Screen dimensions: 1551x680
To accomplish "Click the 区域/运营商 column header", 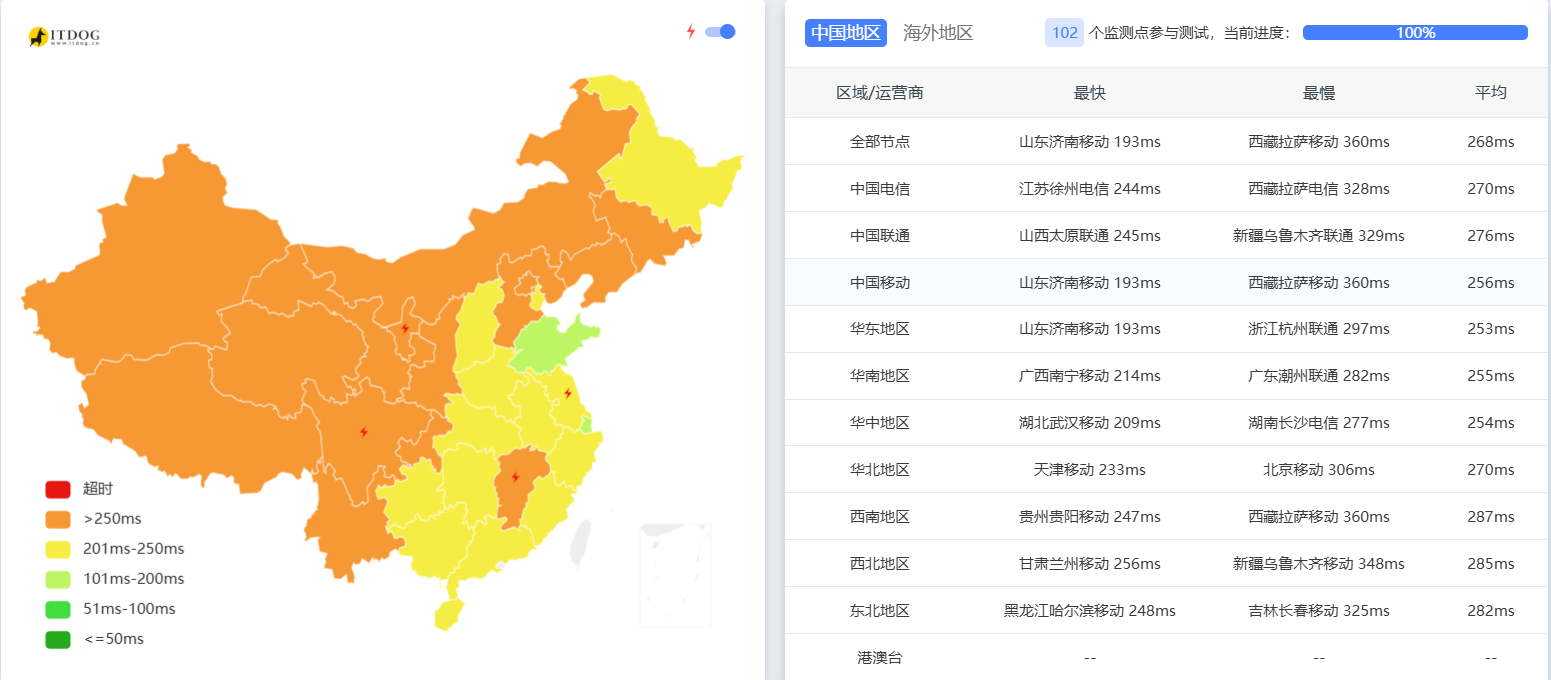I will (880, 93).
